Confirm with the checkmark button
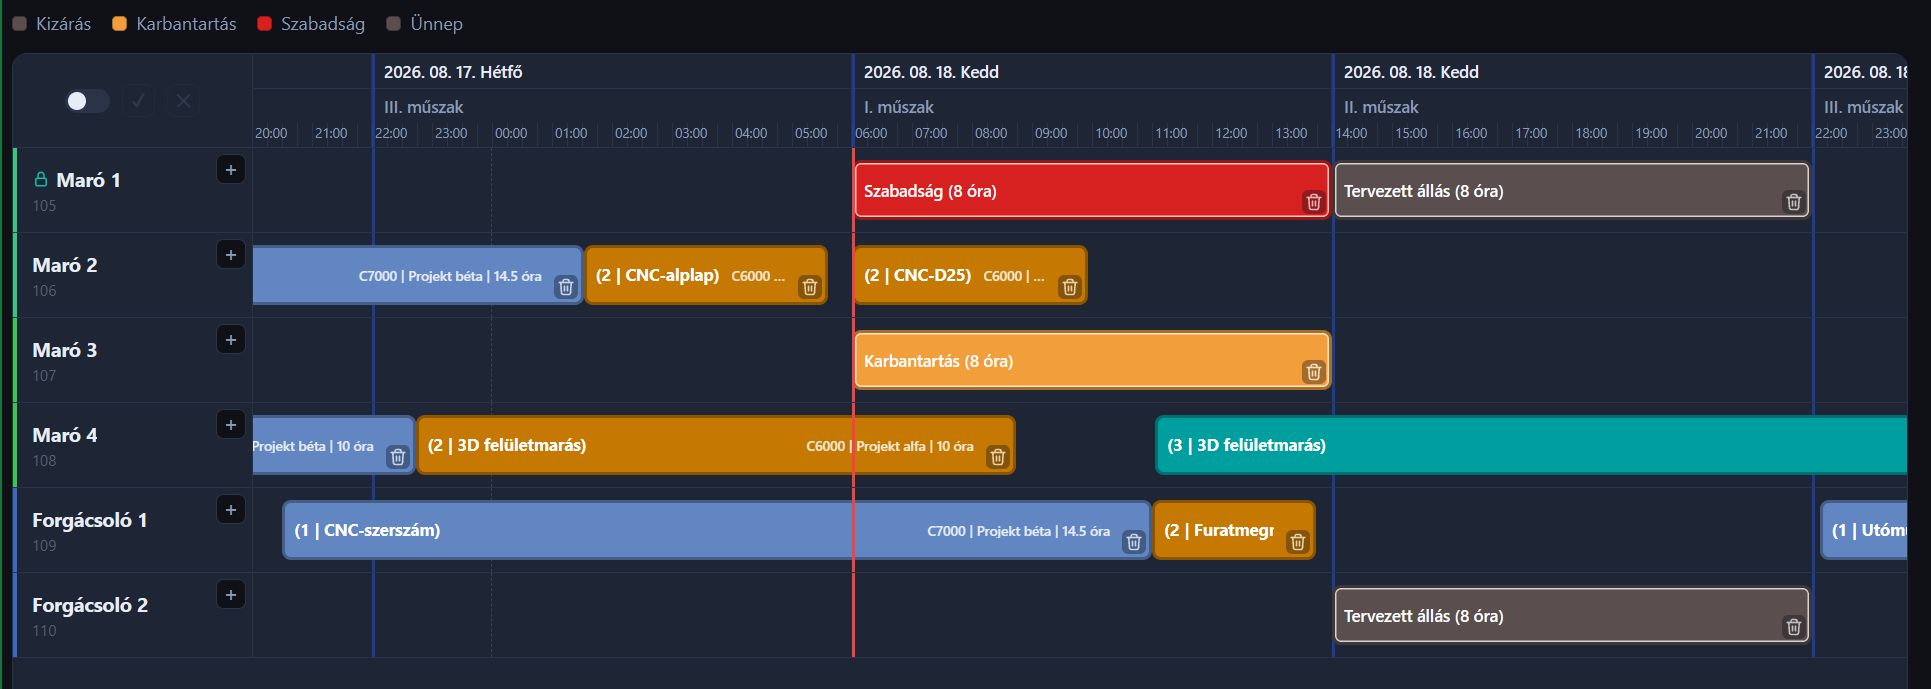The image size is (1931, 689). (139, 100)
